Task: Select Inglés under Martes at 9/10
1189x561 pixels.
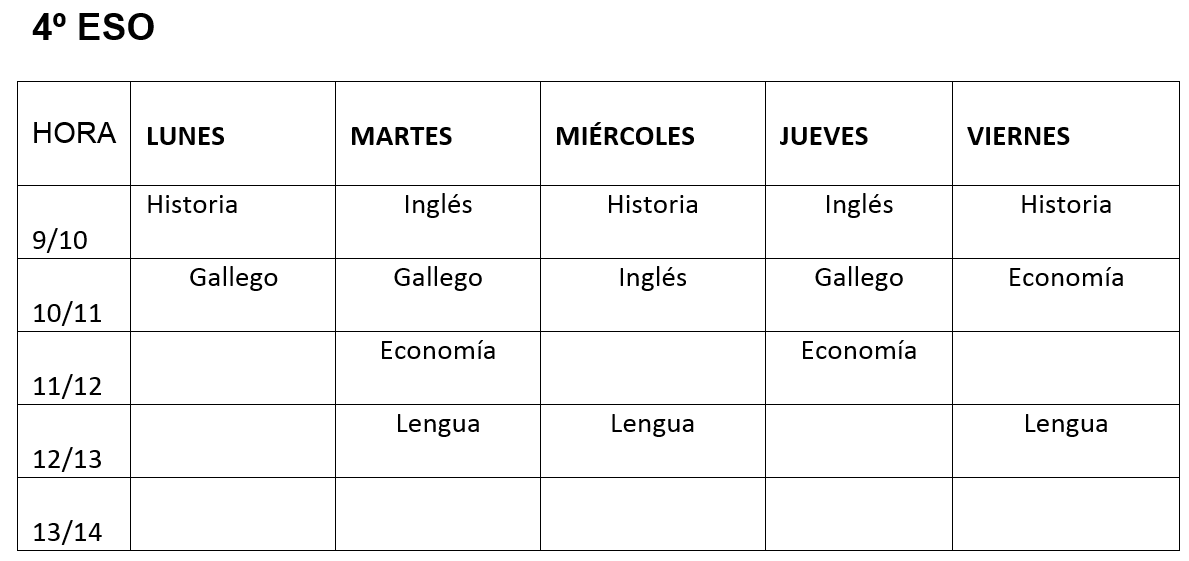Action: pyautogui.click(x=438, y=205)
